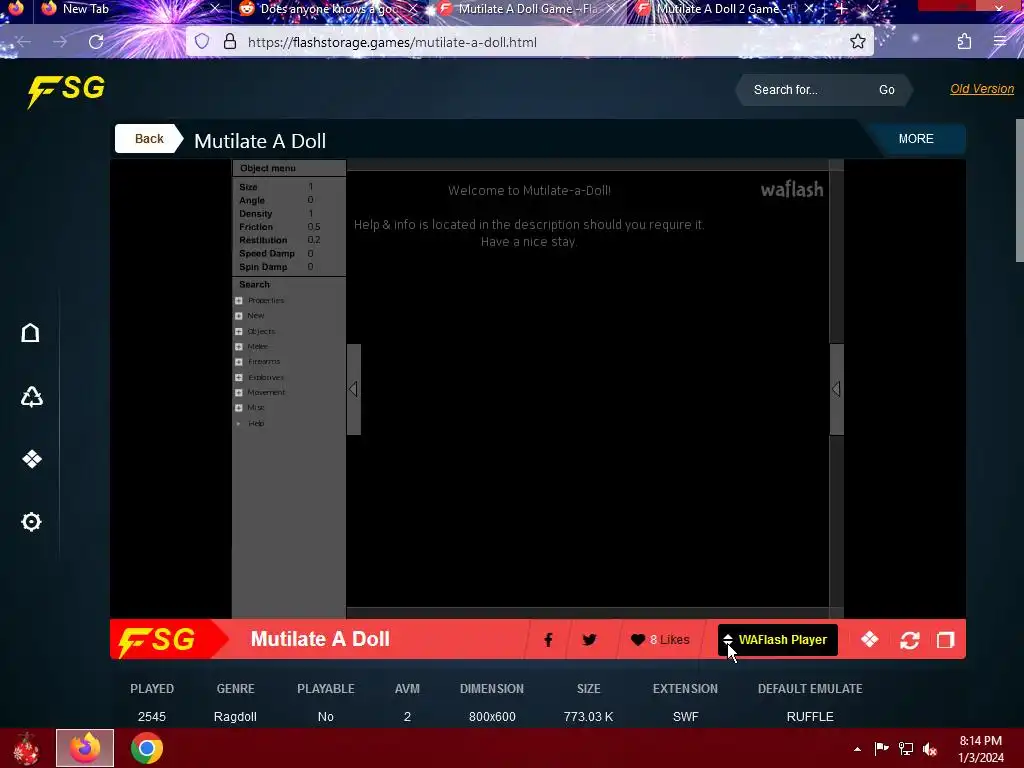Click the Angle property row

289,200
